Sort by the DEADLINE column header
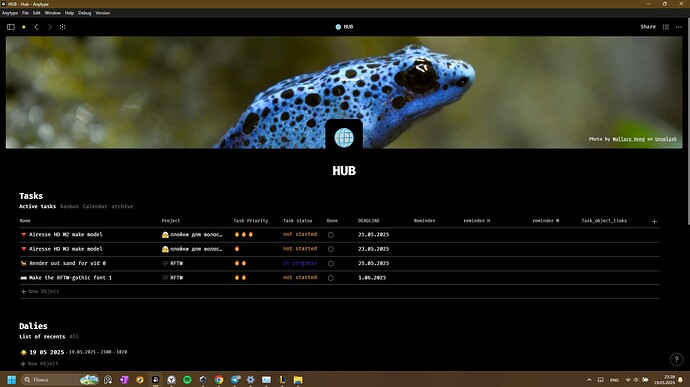Image resolution: width=690 pixels, height=387 pixels. coord(369,221)
